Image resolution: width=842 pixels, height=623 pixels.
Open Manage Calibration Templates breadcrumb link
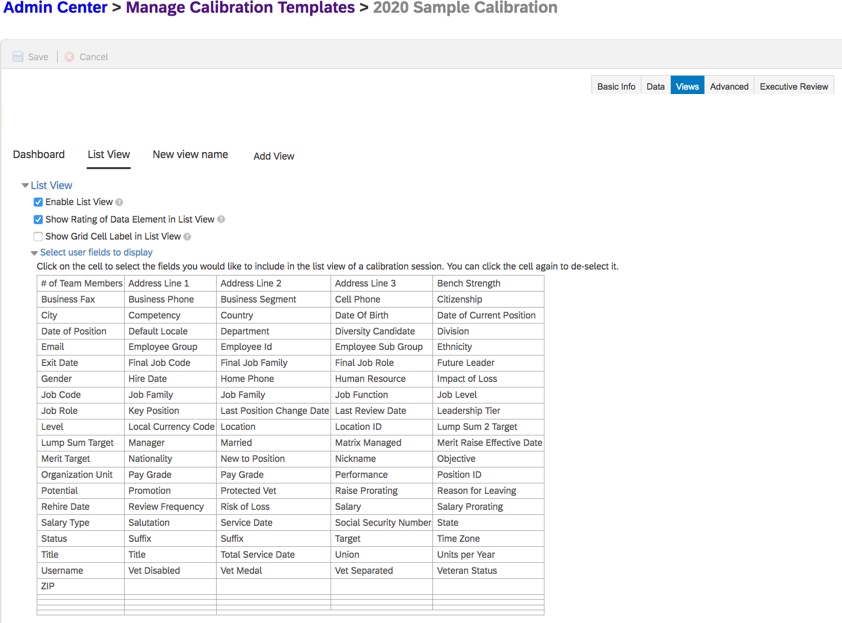241,8
